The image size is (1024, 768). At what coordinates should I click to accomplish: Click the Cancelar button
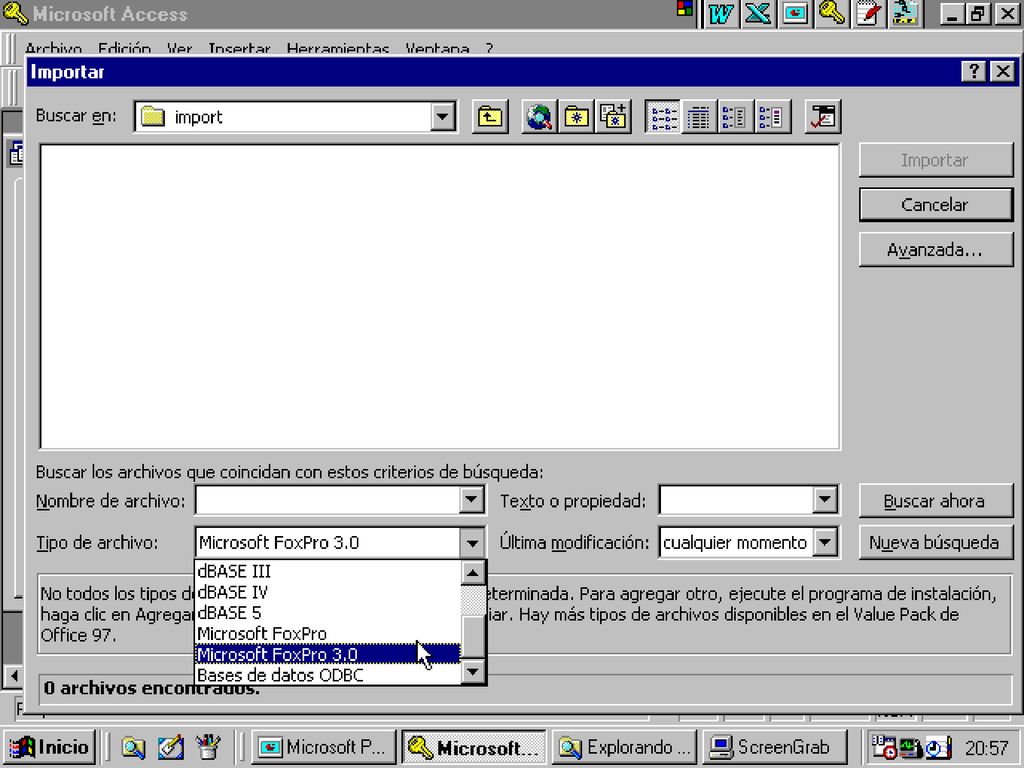pos(935,205)
